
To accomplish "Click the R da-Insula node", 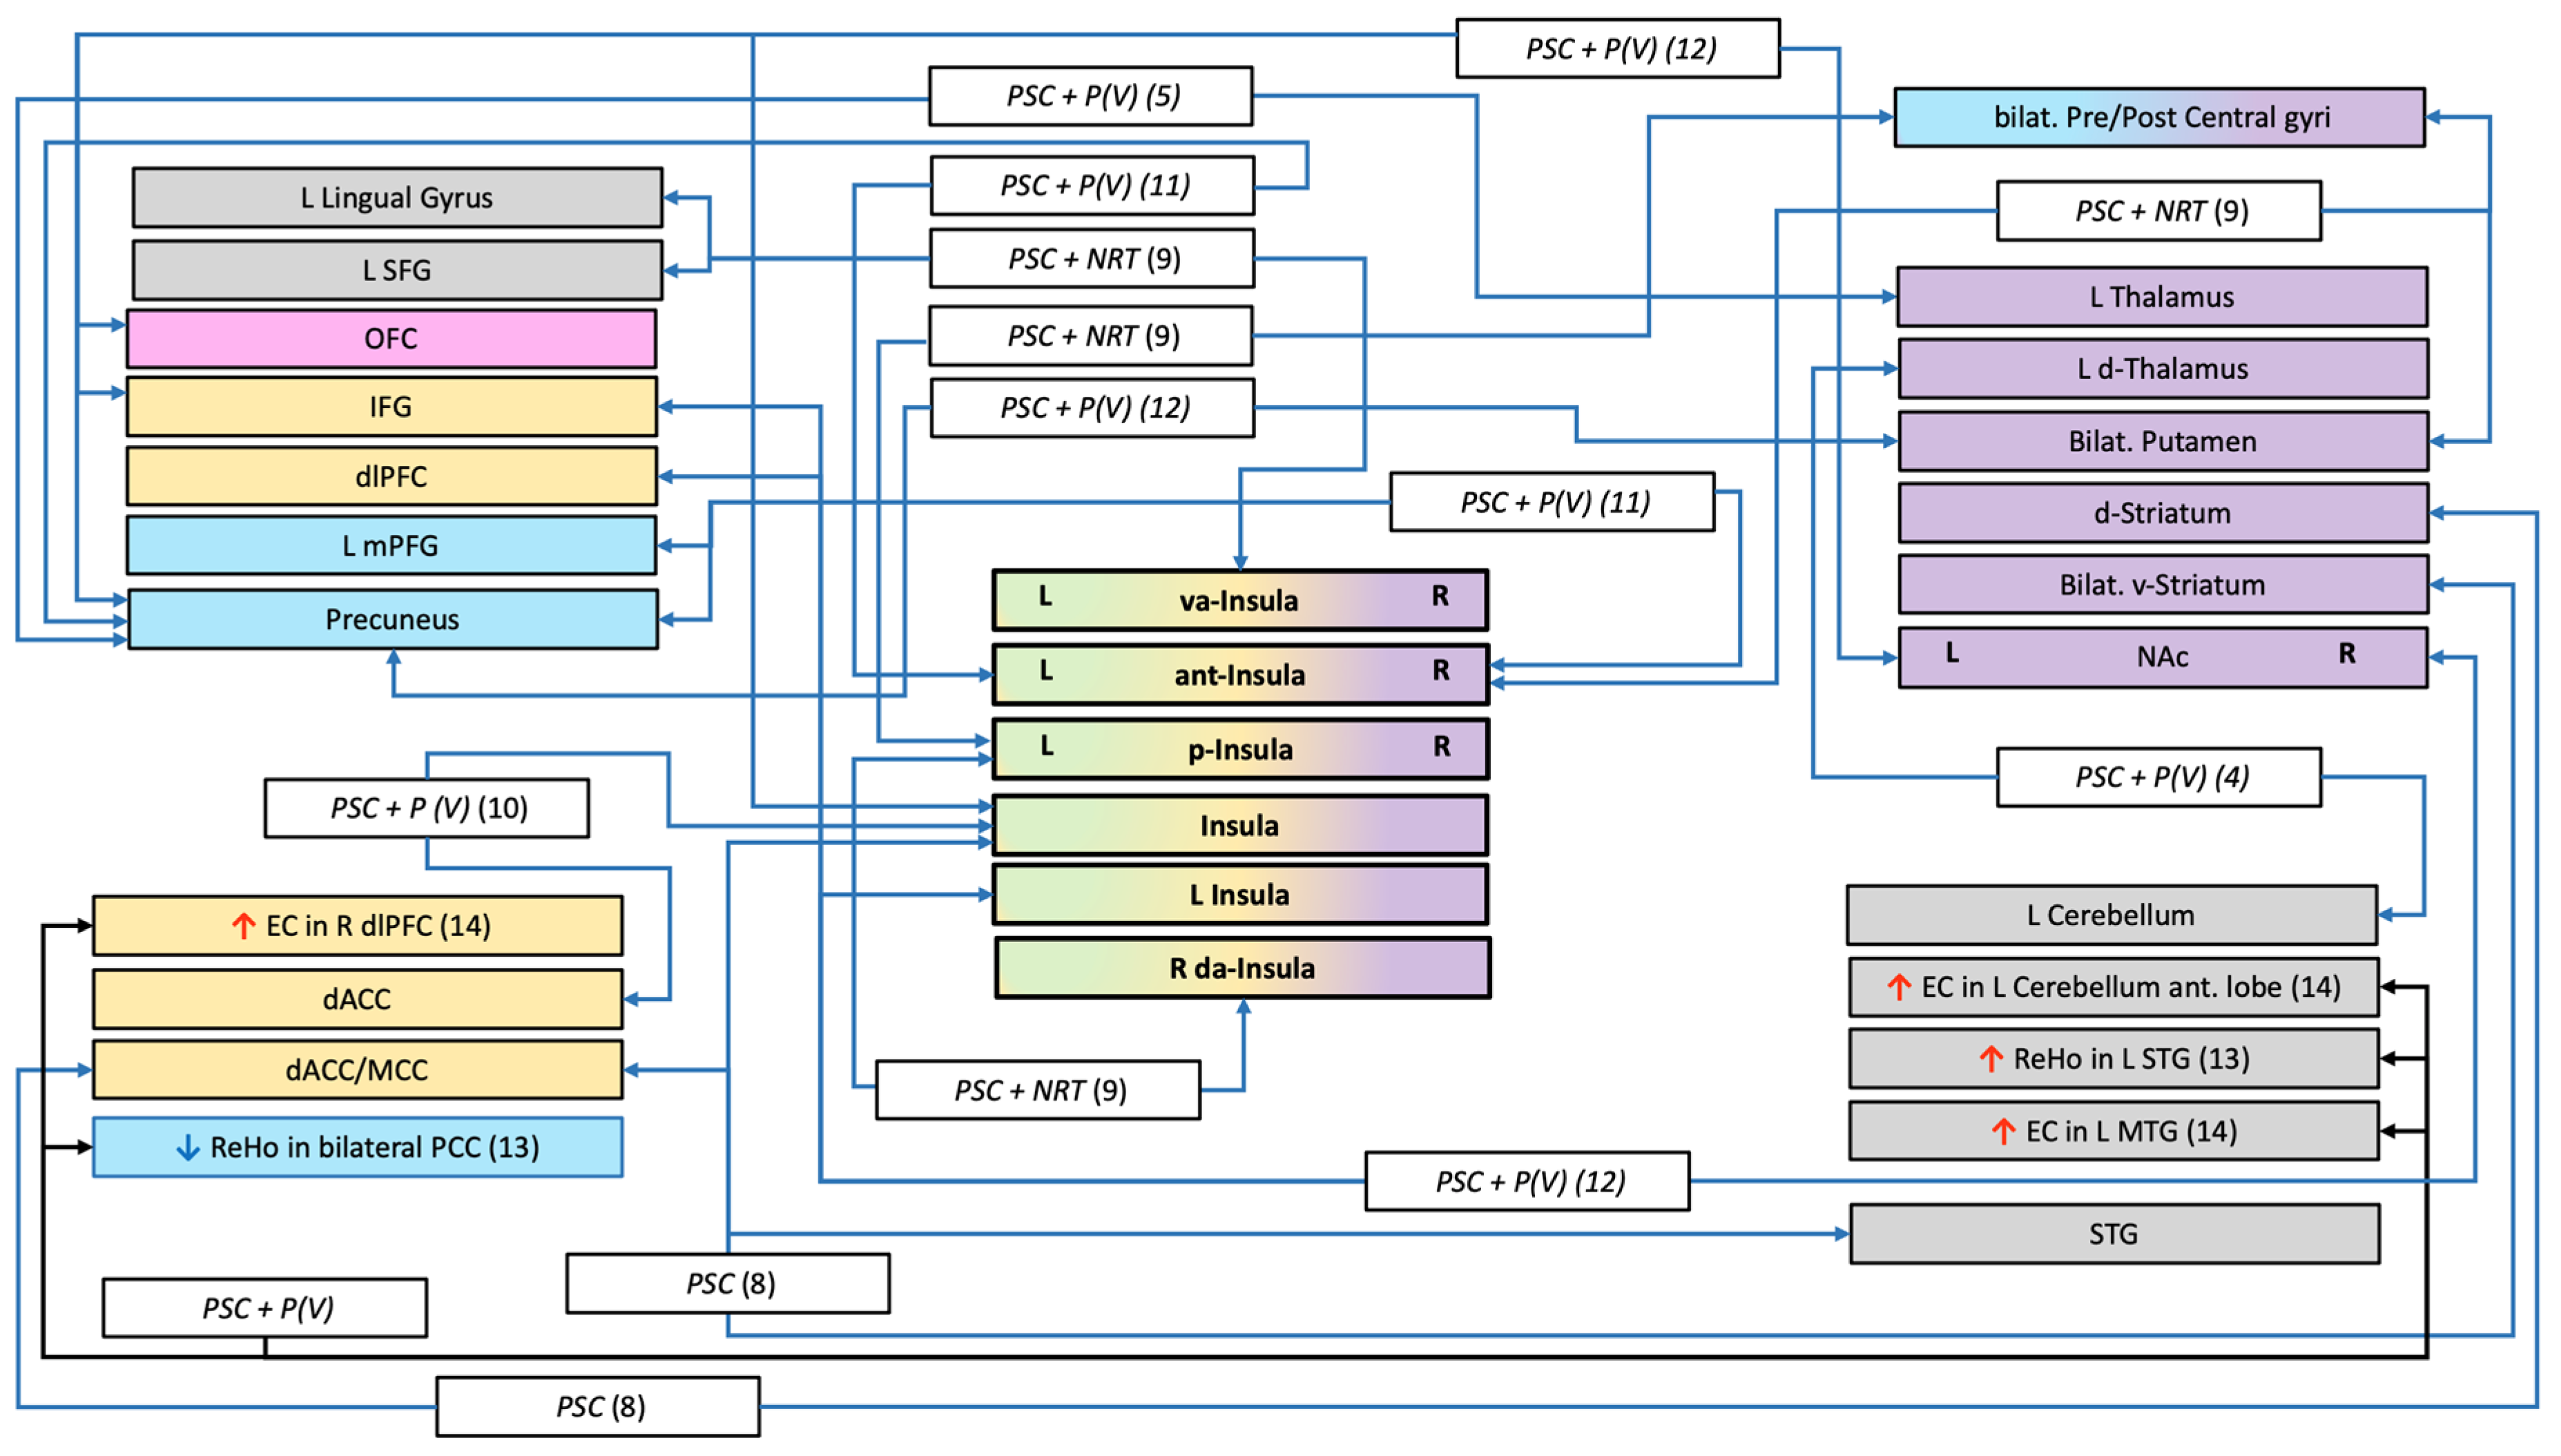I will [x=1241, y=968].
